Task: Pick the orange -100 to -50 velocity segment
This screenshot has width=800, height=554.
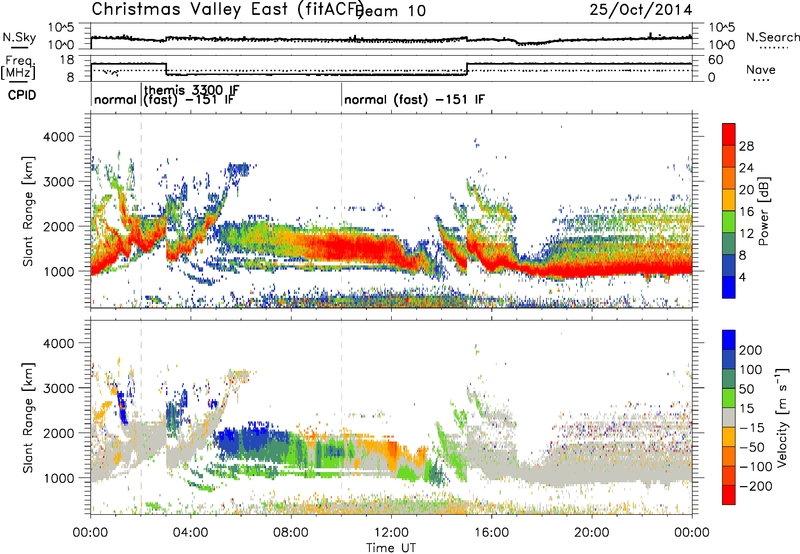Action: click(729, 456)
